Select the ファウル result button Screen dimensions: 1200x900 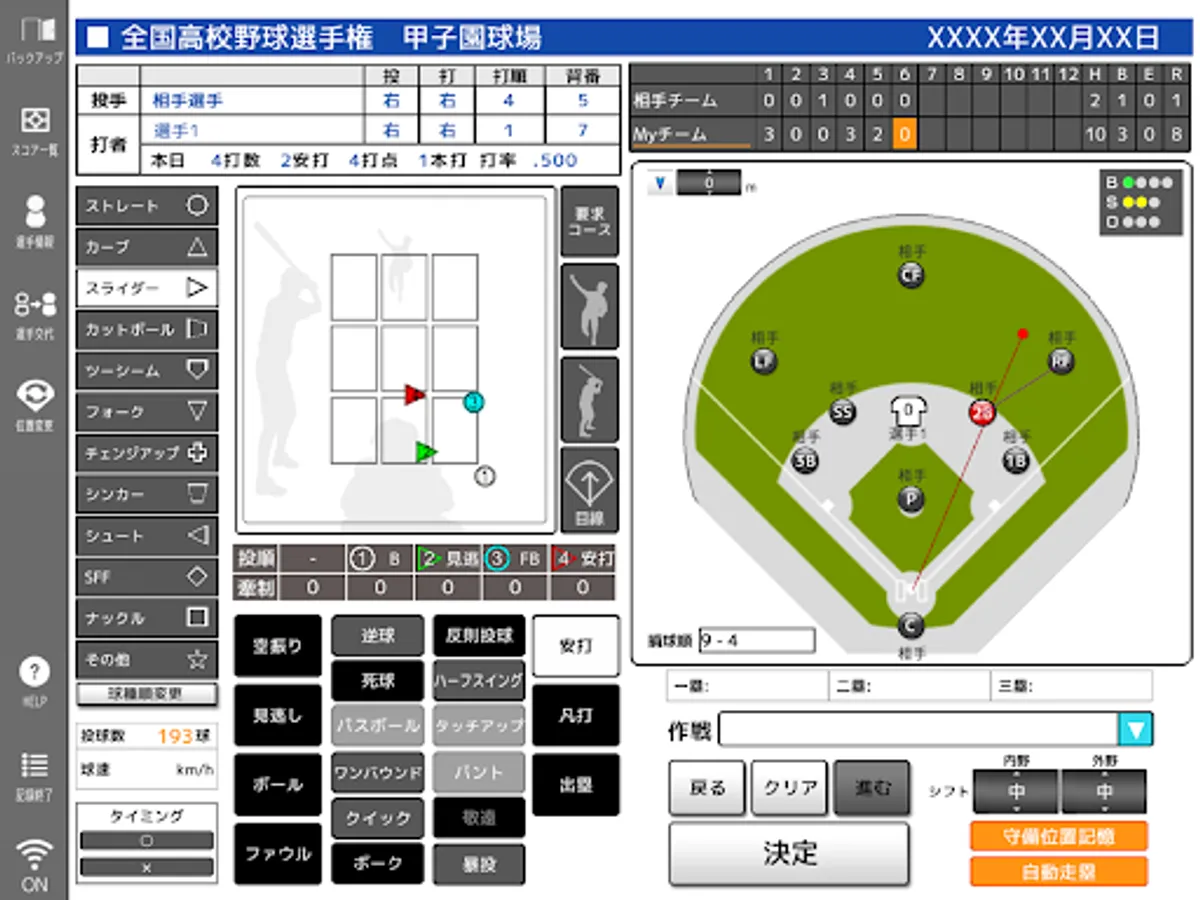point(278,854)
